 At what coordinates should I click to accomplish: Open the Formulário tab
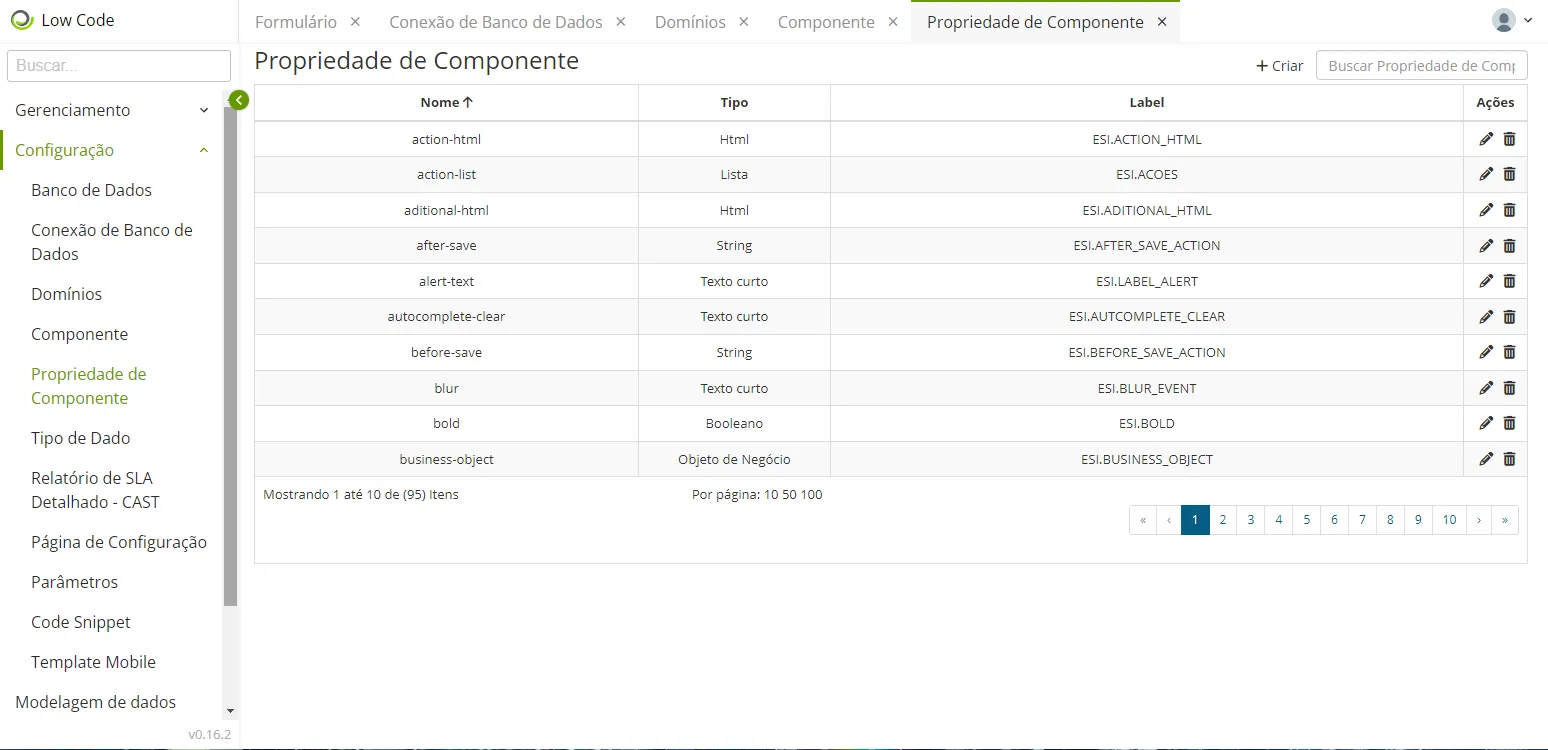coord(296,22)
